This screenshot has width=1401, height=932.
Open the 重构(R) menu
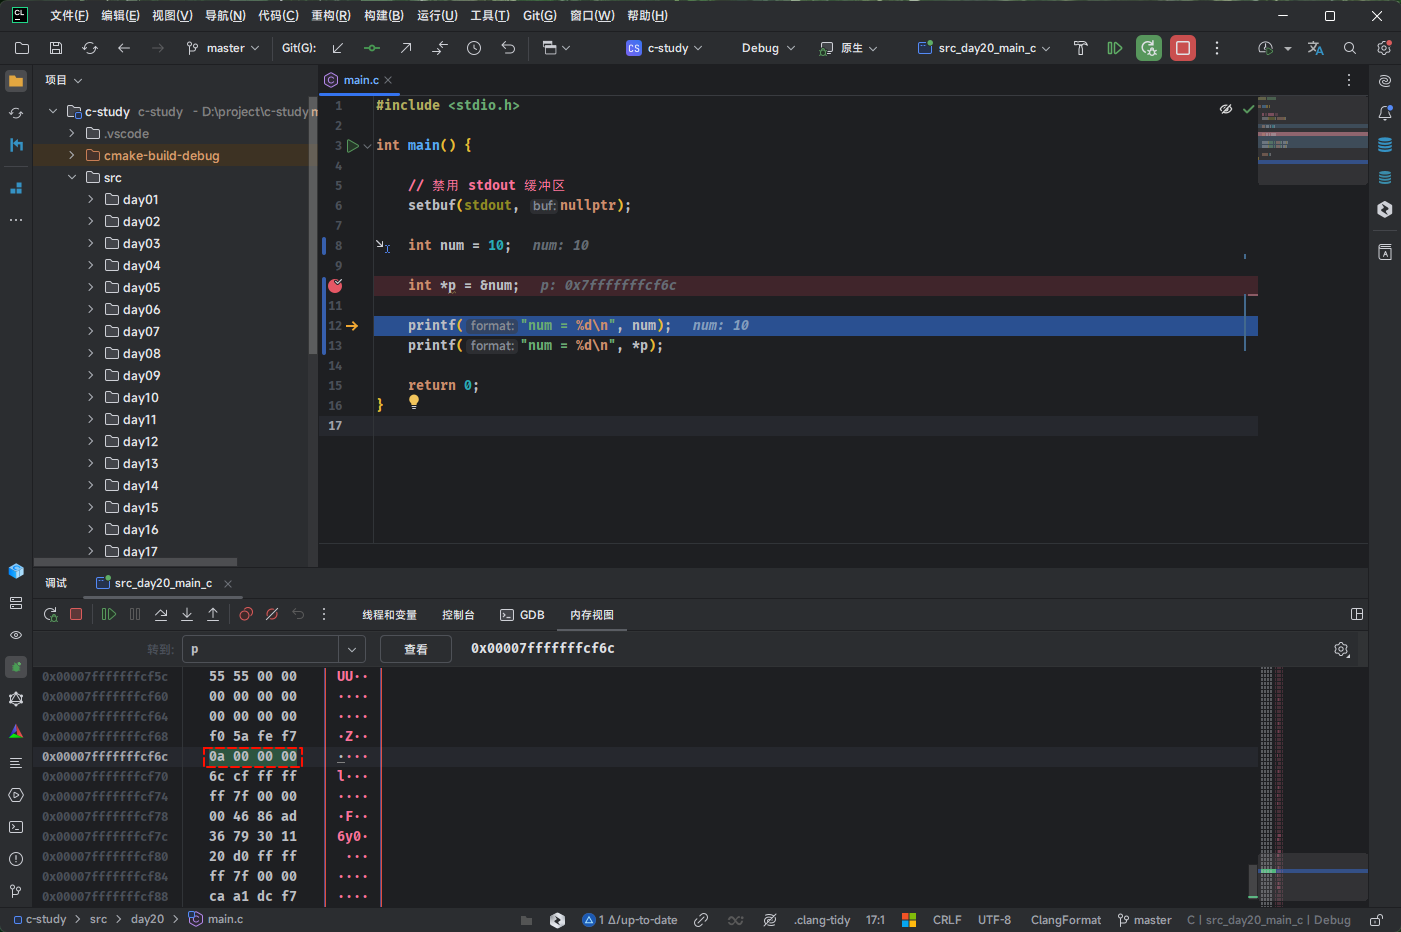coord(330,16)
